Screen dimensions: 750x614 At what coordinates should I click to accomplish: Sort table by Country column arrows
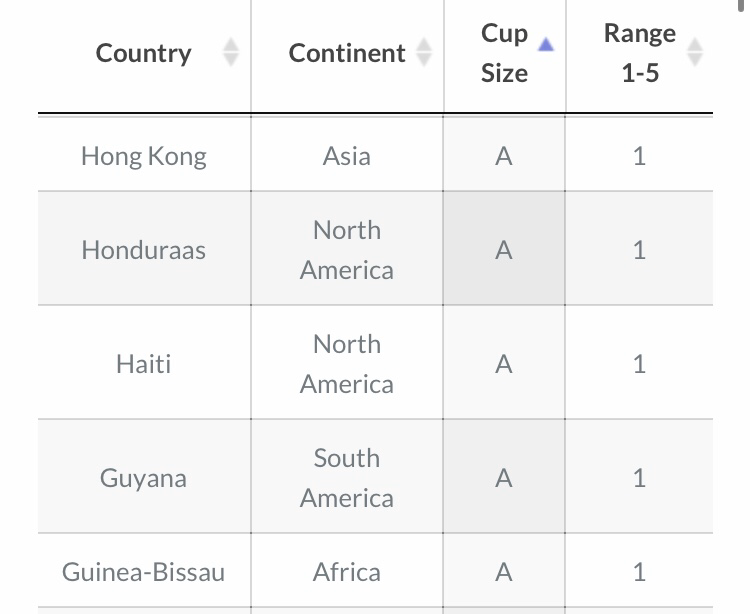[x=231, y=52]
